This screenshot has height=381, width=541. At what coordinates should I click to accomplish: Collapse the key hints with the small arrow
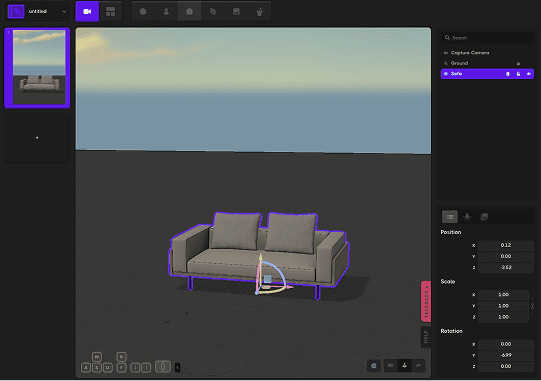(177, 368)
